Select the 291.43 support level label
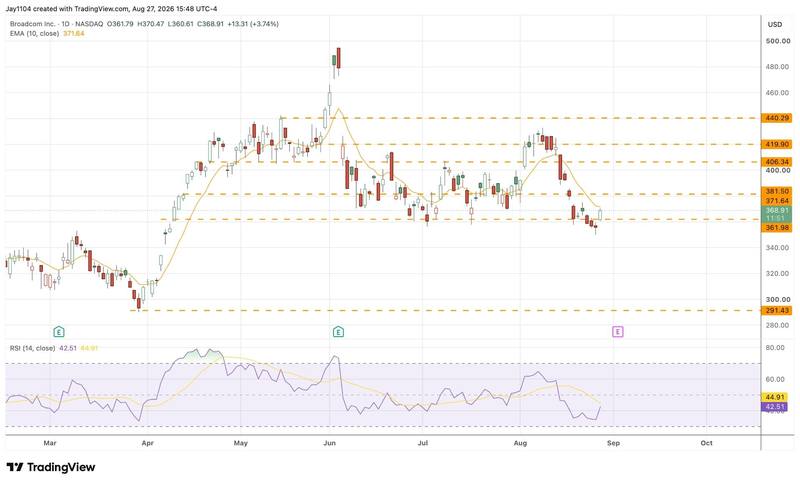The width and height of the screenshot is (800, 484). (x=777, y=310)
